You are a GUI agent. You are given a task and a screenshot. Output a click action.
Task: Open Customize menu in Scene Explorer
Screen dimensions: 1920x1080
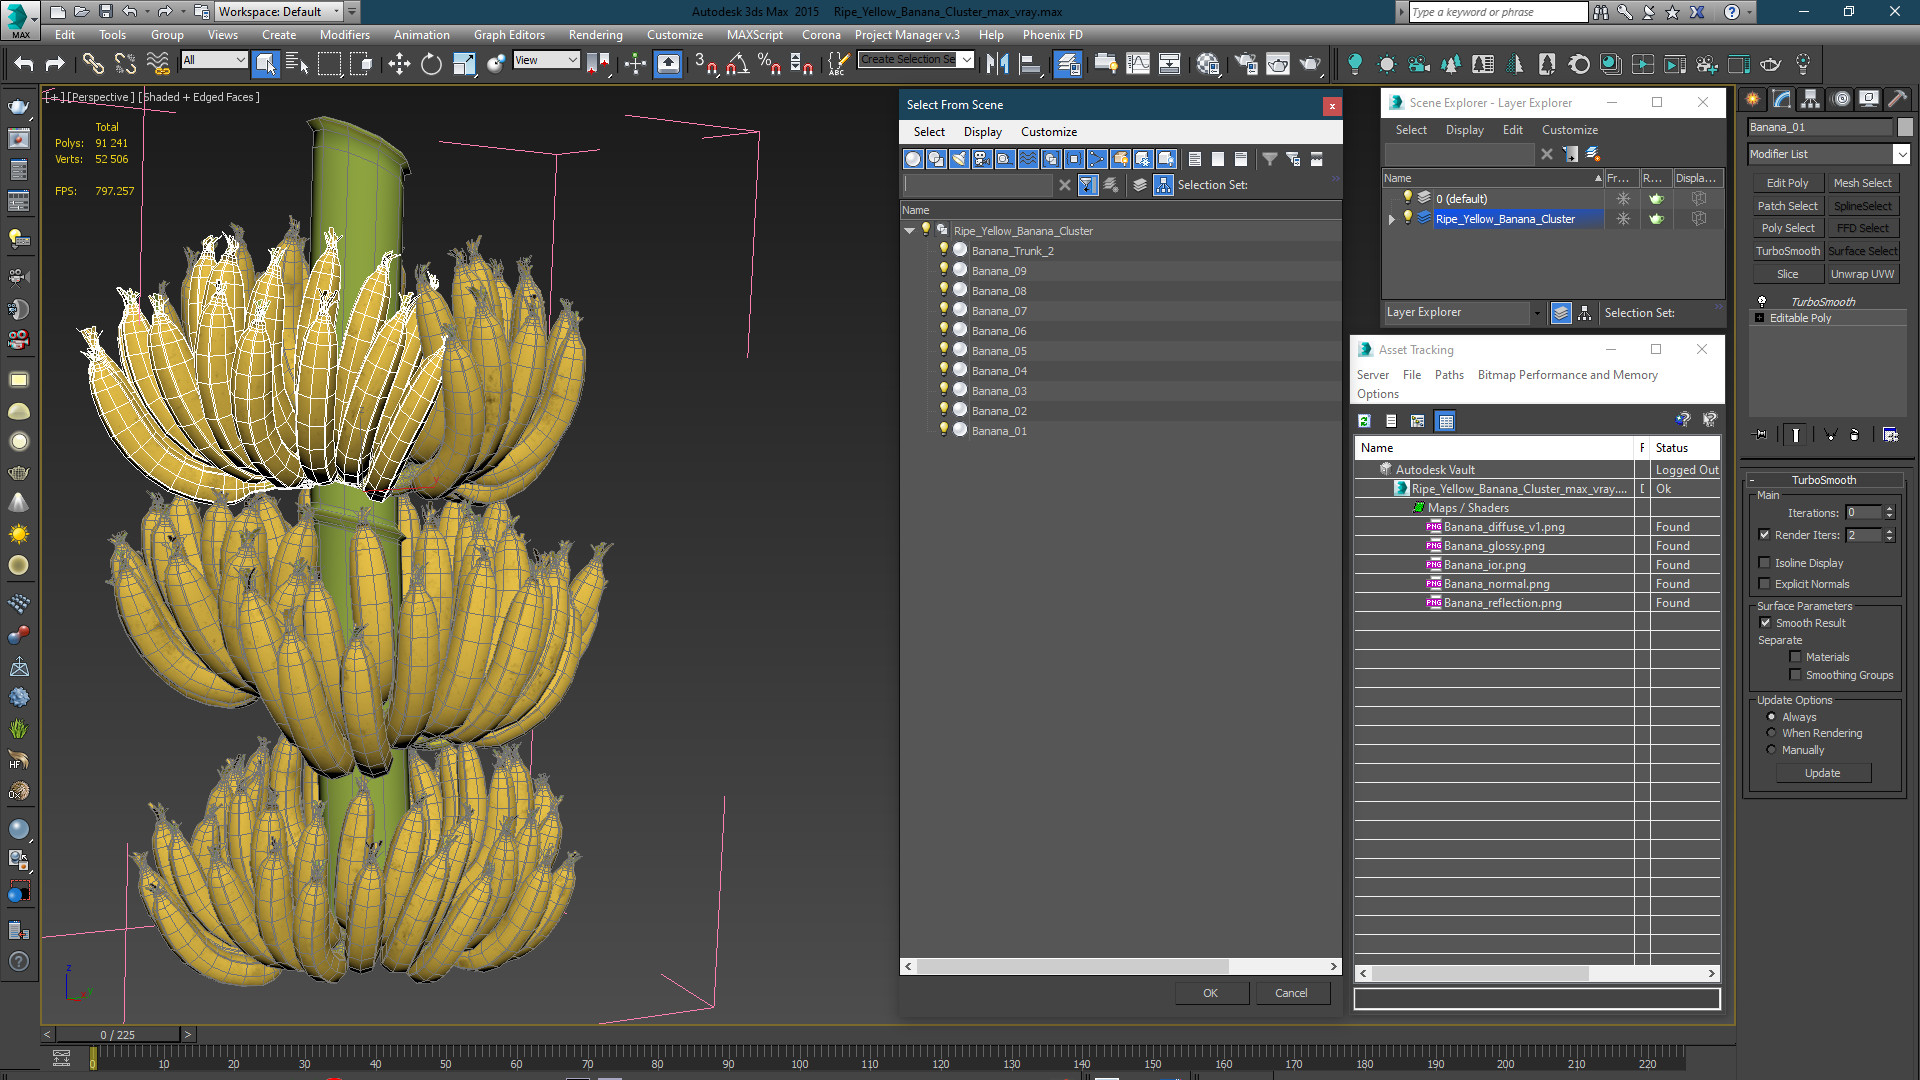click(1569, 130)
